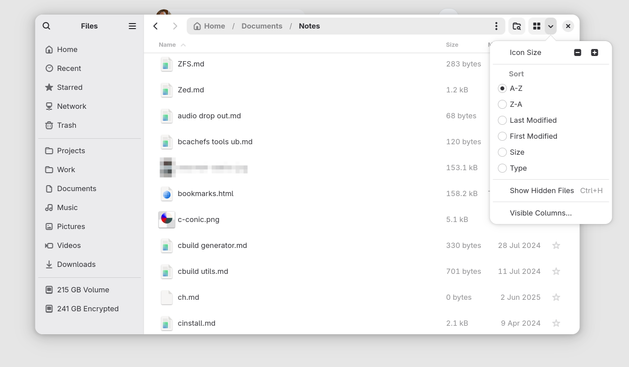Click the ZFS.md document icon
This screenshot has height=367, width=629.
point(166,64)
